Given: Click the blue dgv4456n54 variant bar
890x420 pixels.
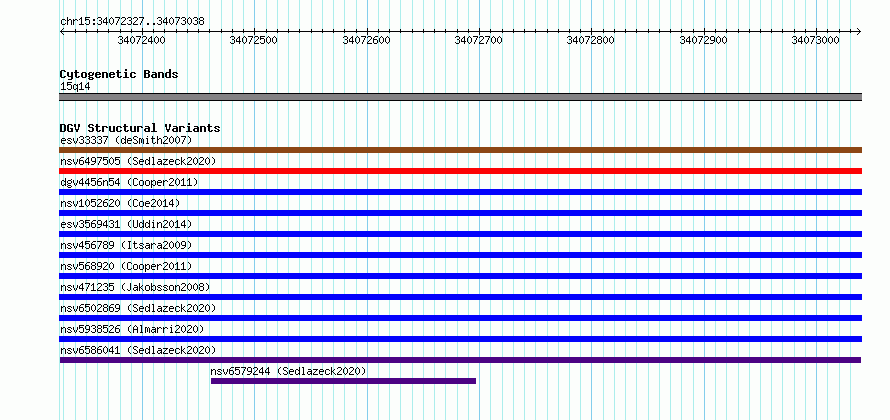Looking at the screenshot, I should coord(460,192).
